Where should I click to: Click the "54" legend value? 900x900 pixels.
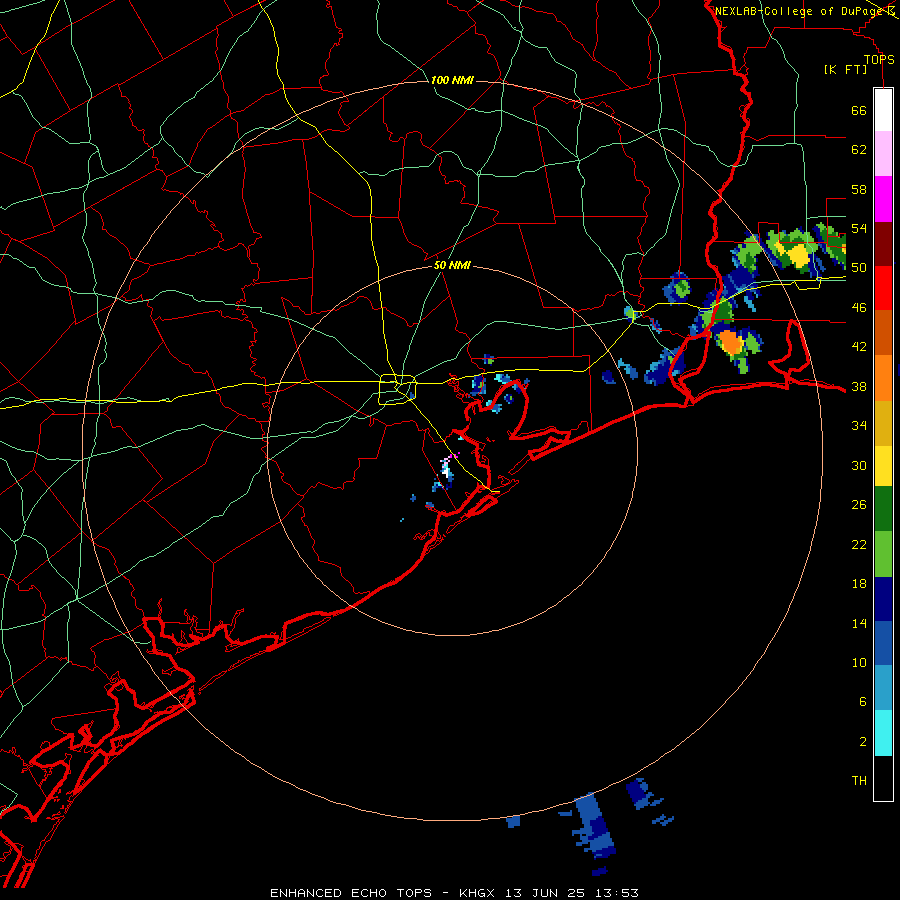tap(859, 228)
